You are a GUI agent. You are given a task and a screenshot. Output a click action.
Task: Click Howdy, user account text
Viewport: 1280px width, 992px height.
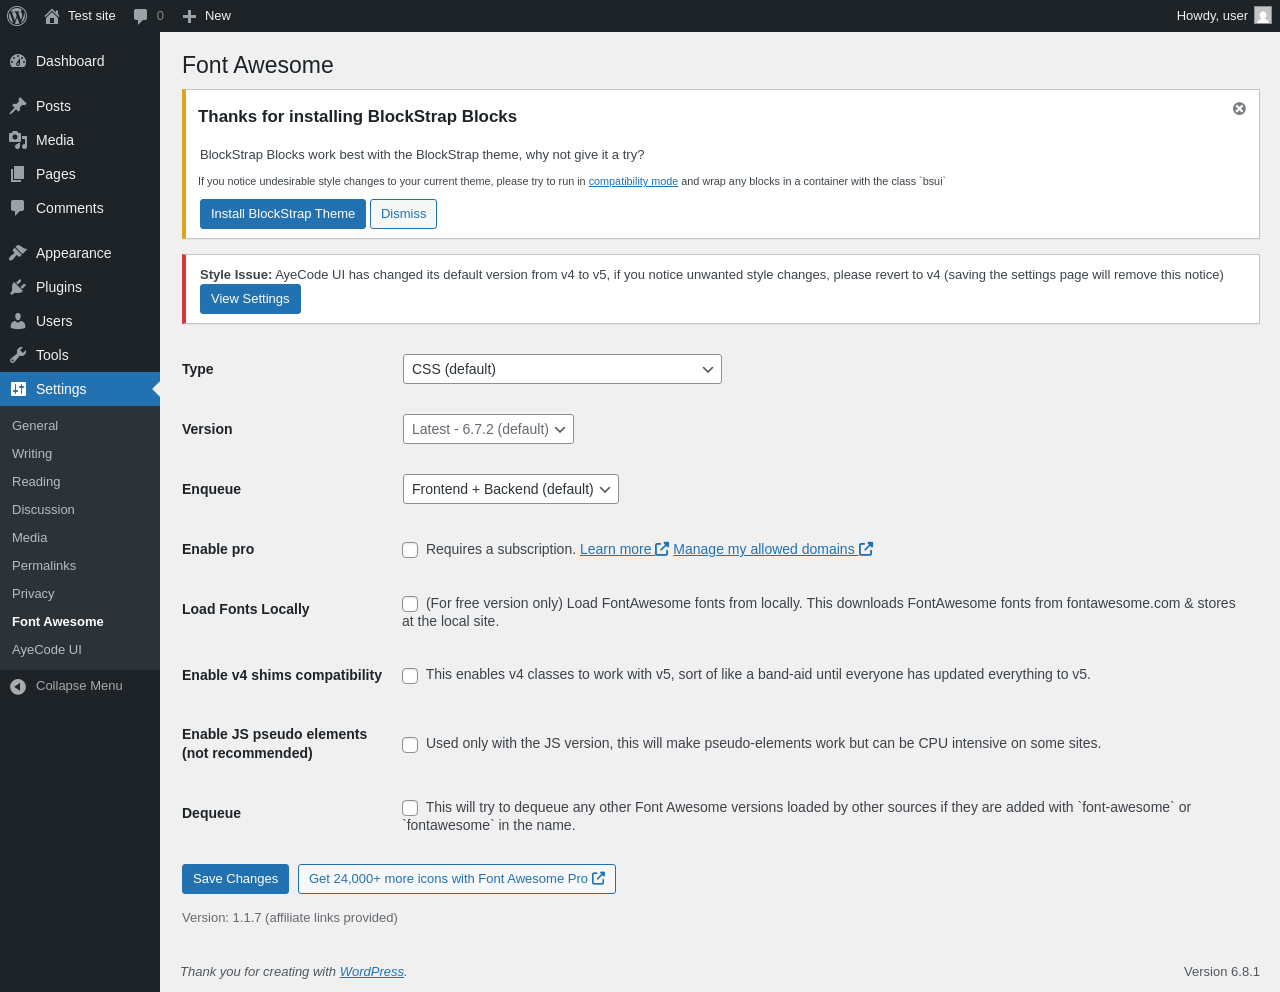click(x=1212, y=16)
